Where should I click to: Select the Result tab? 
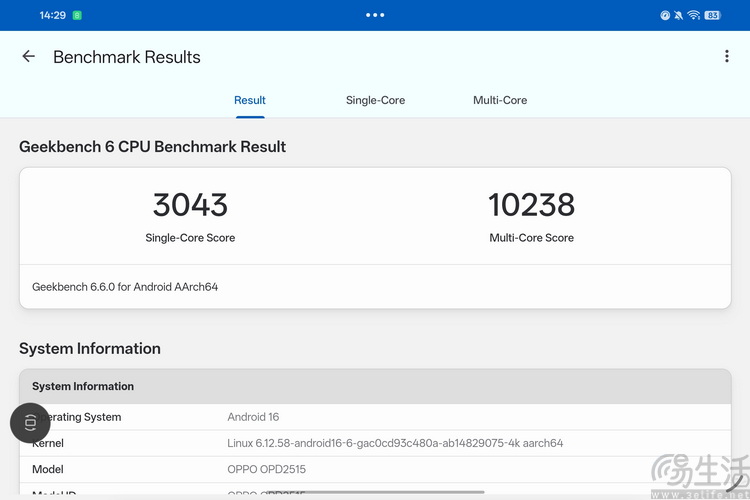(250, 100)
